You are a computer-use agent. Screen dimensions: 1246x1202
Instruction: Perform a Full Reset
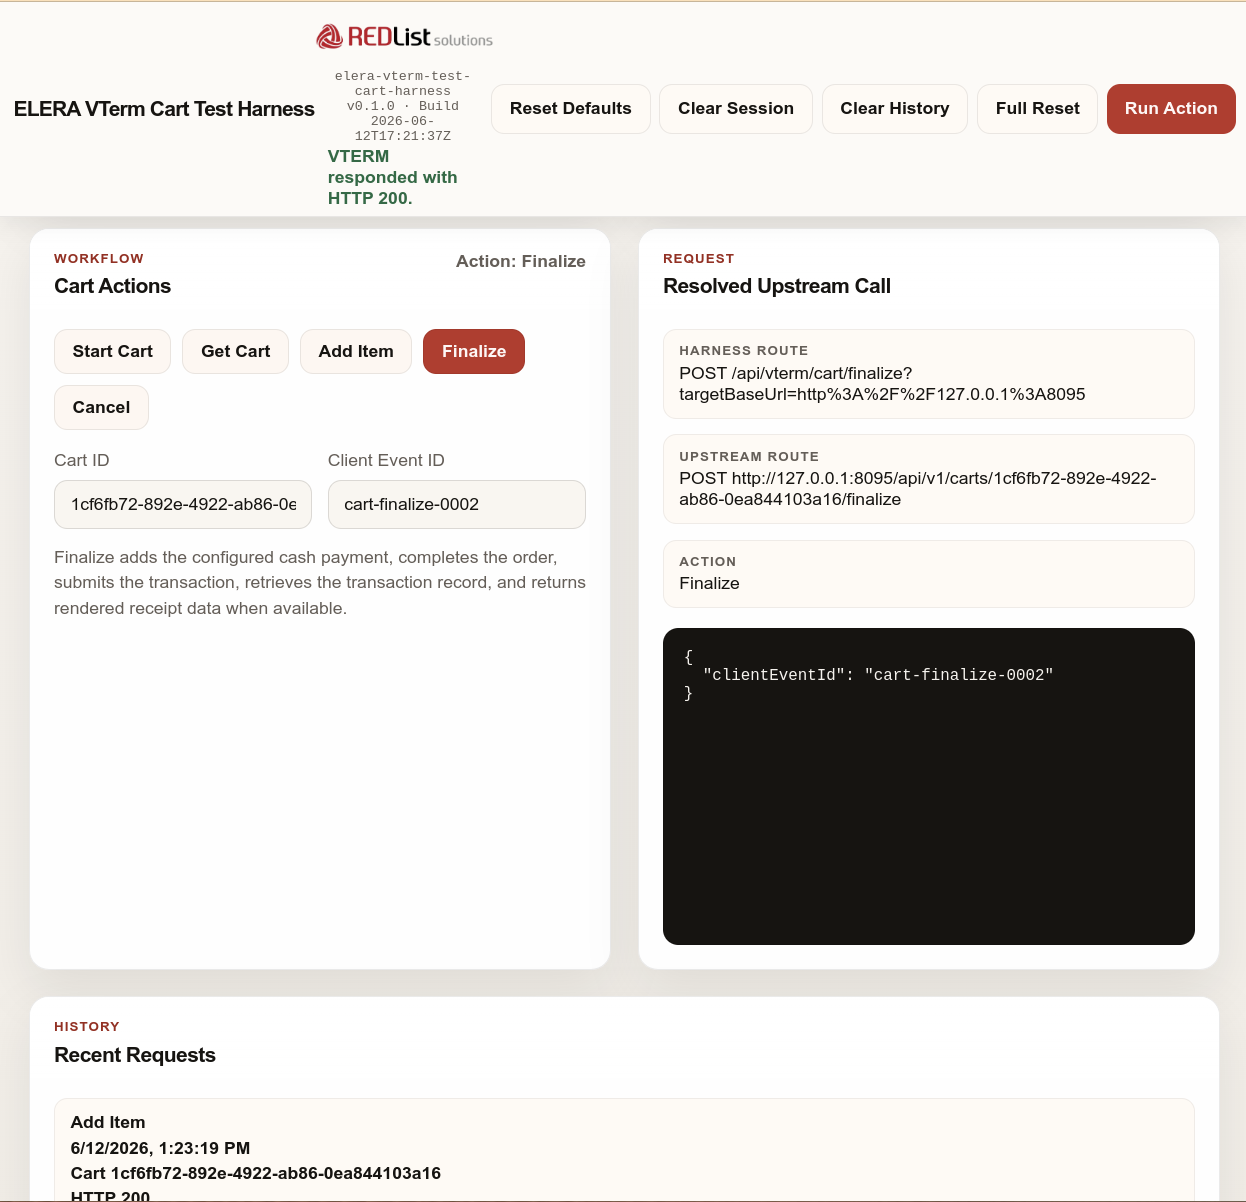point(1038,109)
